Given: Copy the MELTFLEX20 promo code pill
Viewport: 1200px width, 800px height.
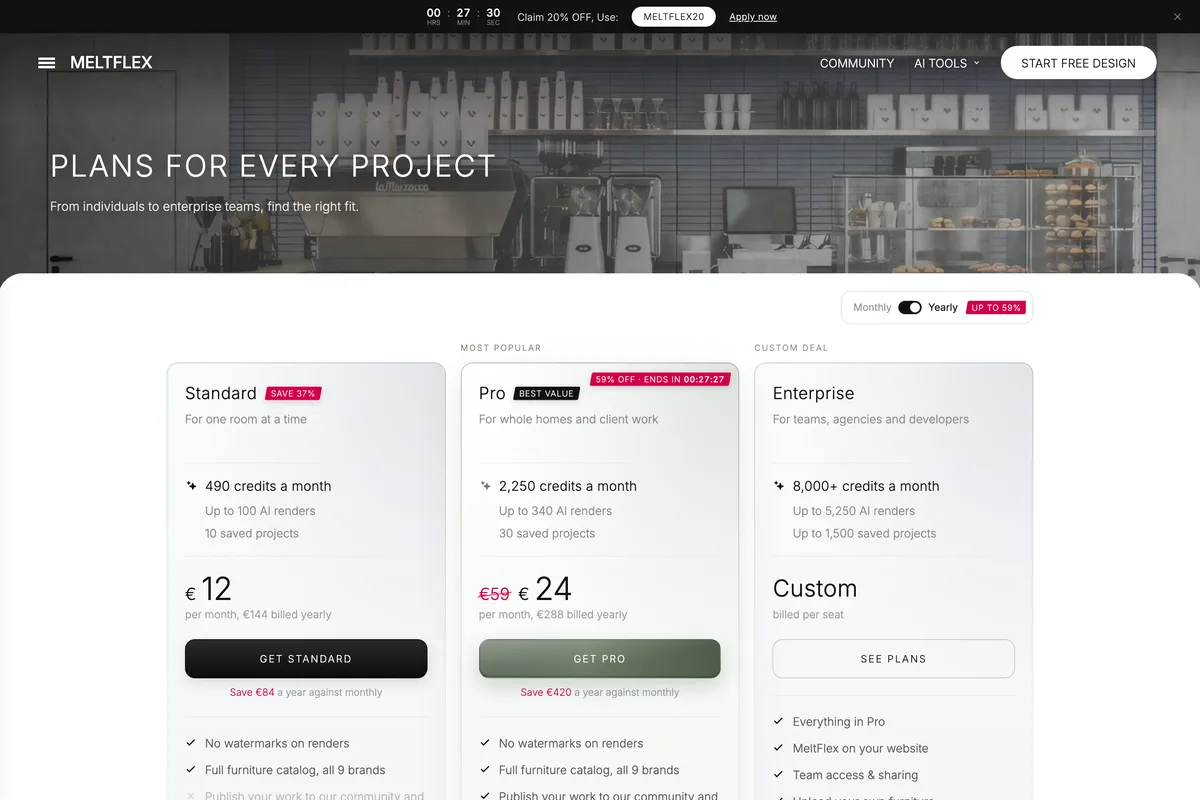Looking at the screenshot, I should pos(674,17).
